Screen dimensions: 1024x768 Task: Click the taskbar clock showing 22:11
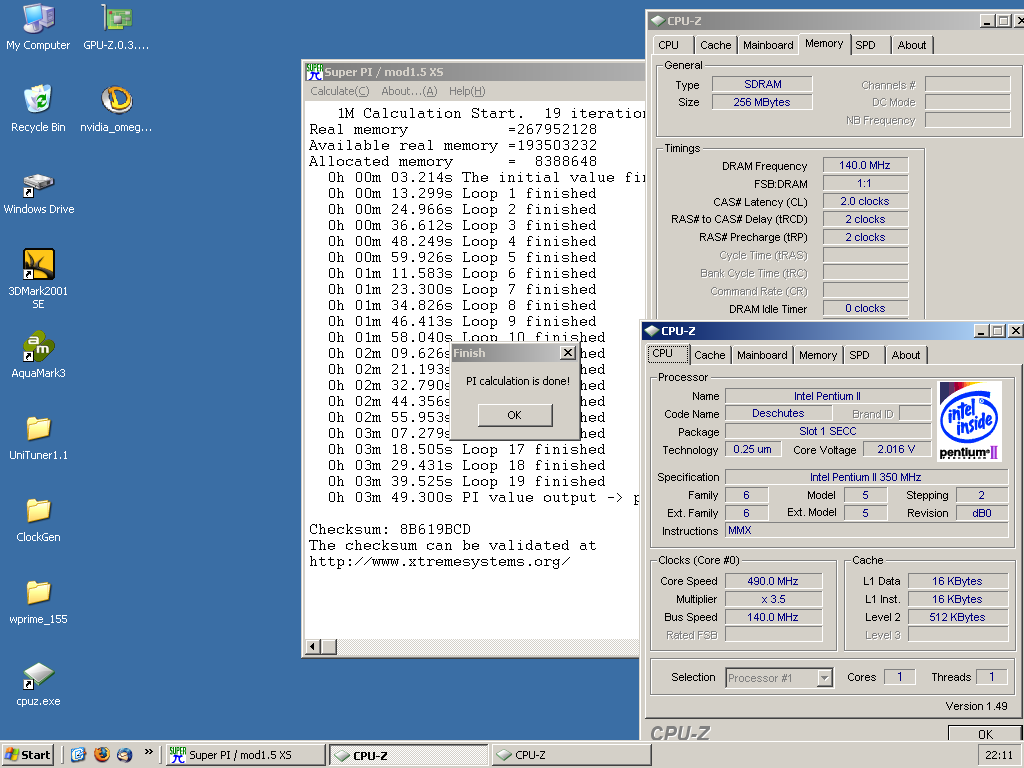coord(999,755)
